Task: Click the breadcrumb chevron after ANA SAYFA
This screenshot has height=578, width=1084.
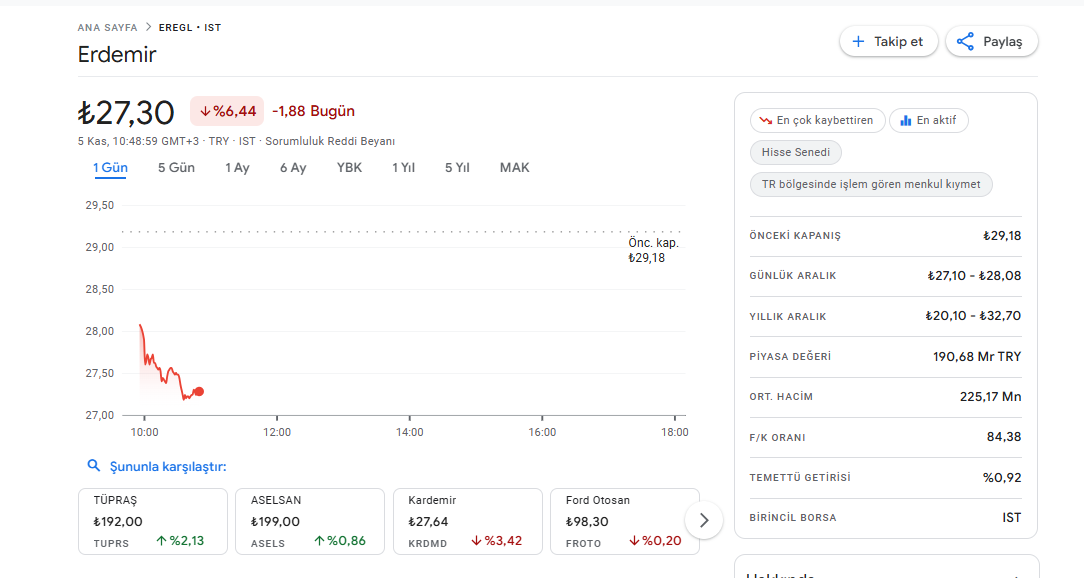Action: point(148,28)
